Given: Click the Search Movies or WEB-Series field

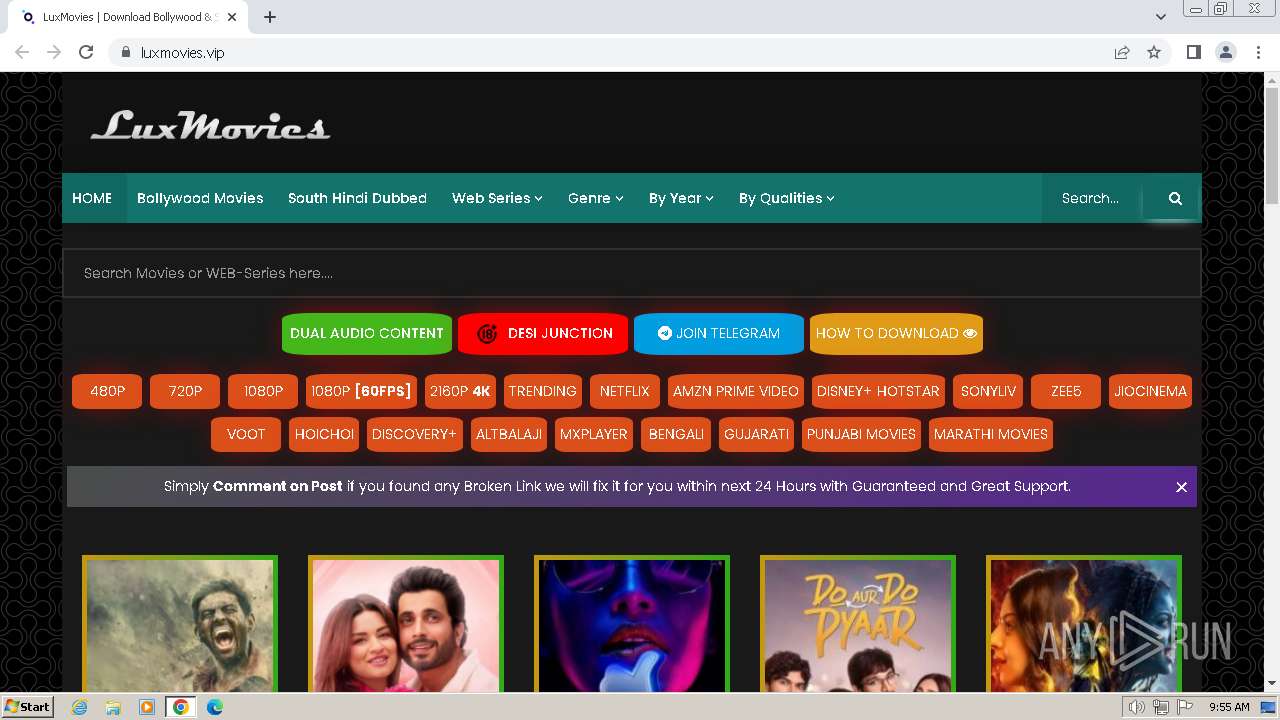Looking at the screenshot, I should (631, 273).
